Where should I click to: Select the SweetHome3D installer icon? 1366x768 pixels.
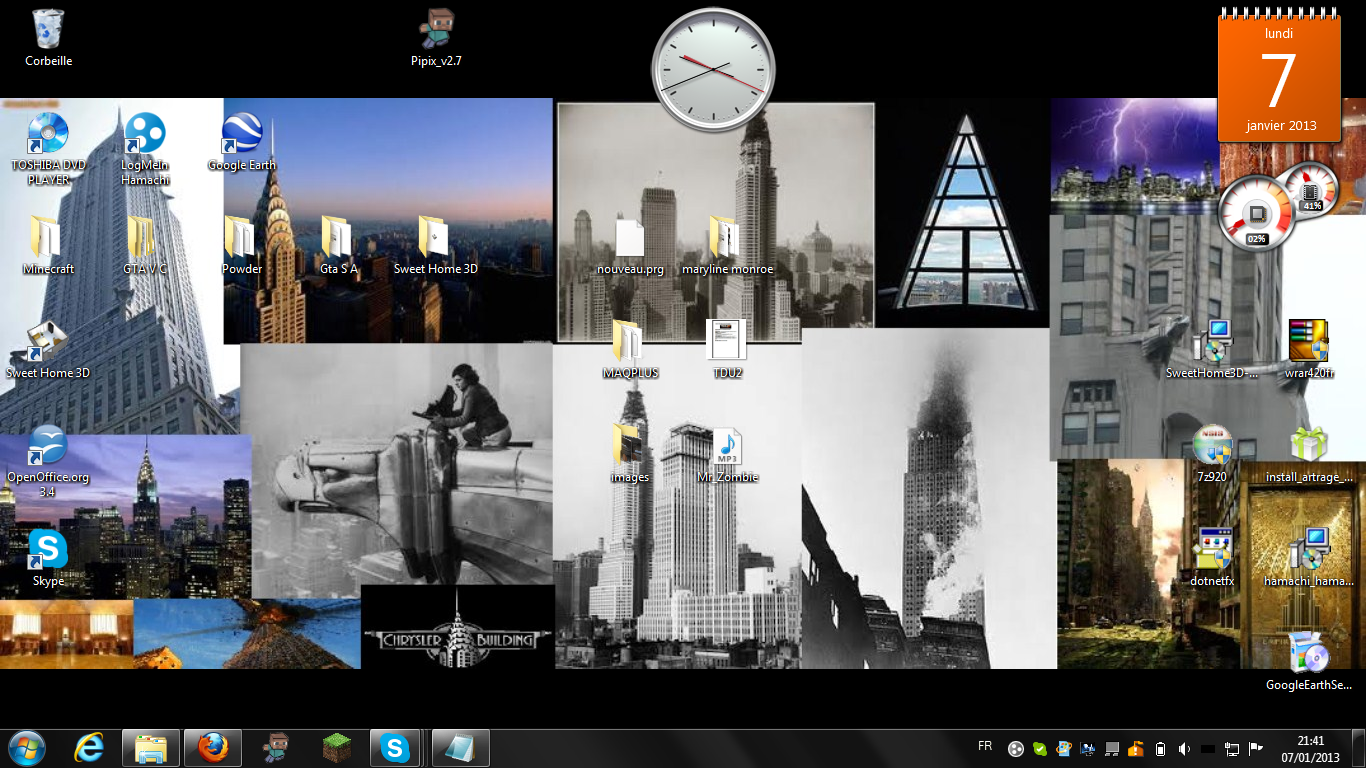[1212, 350]
